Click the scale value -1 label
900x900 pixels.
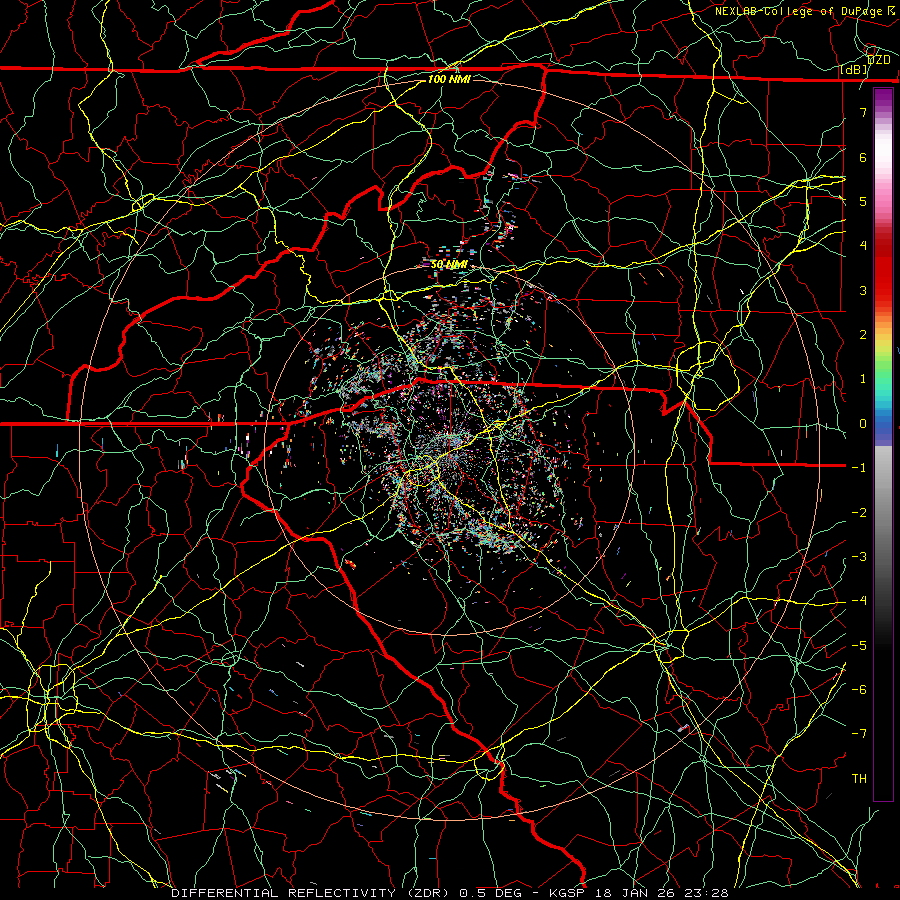859,468
